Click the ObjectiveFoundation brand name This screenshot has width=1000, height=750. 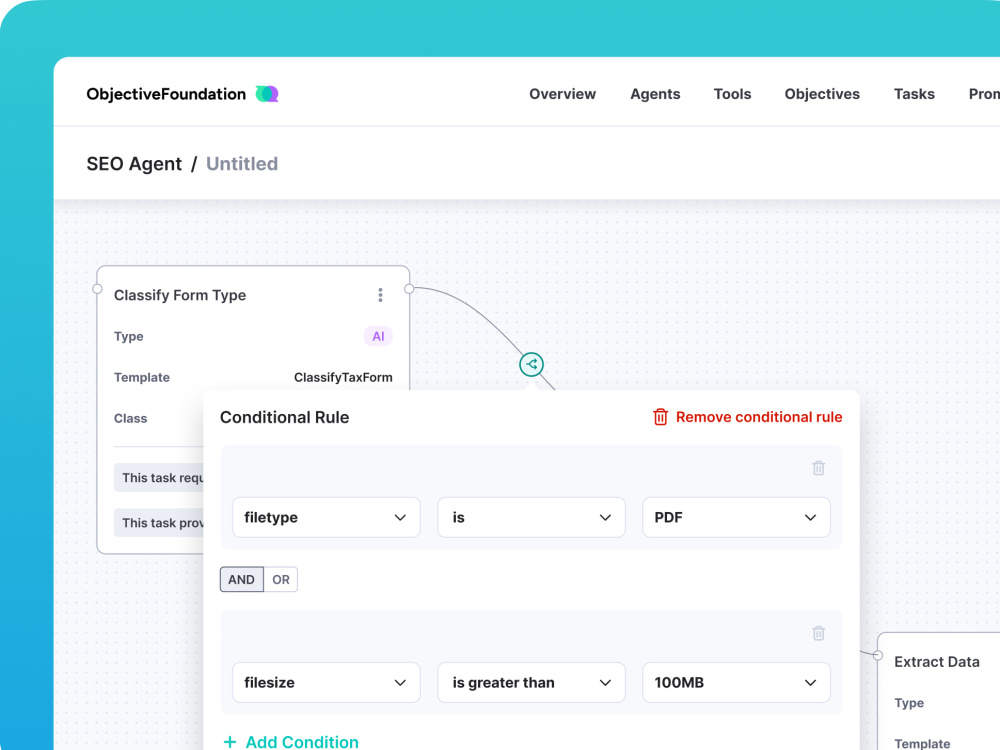pyautogui.click(x=166, y=94)
